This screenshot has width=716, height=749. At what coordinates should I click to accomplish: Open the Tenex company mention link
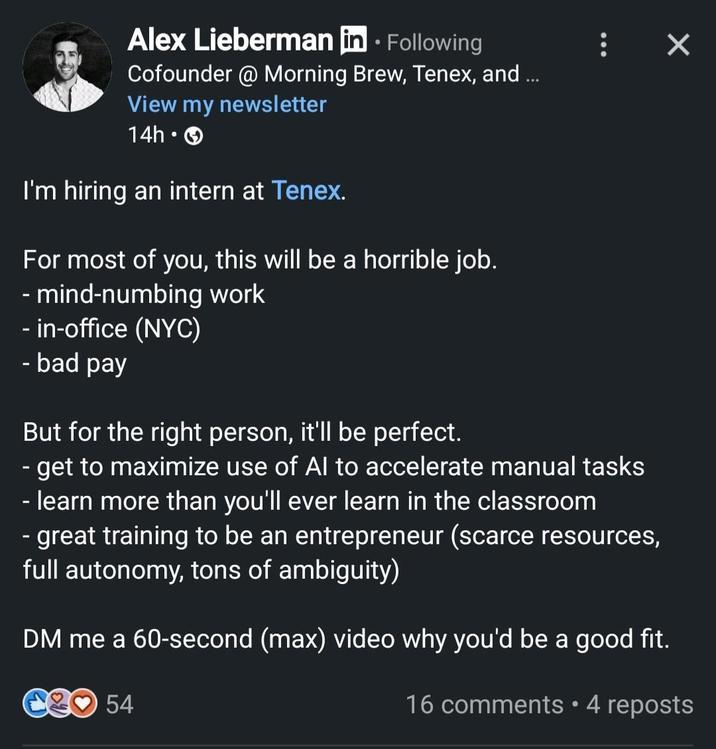pyautogui.click(x=306, y=191)
